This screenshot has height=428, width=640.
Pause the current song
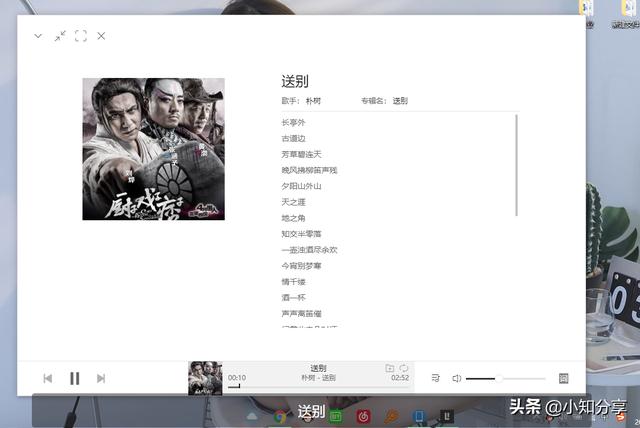click(74, 379)
